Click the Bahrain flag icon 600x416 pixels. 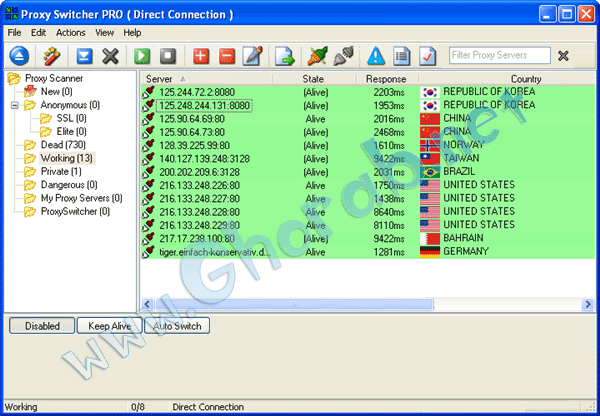430,238
